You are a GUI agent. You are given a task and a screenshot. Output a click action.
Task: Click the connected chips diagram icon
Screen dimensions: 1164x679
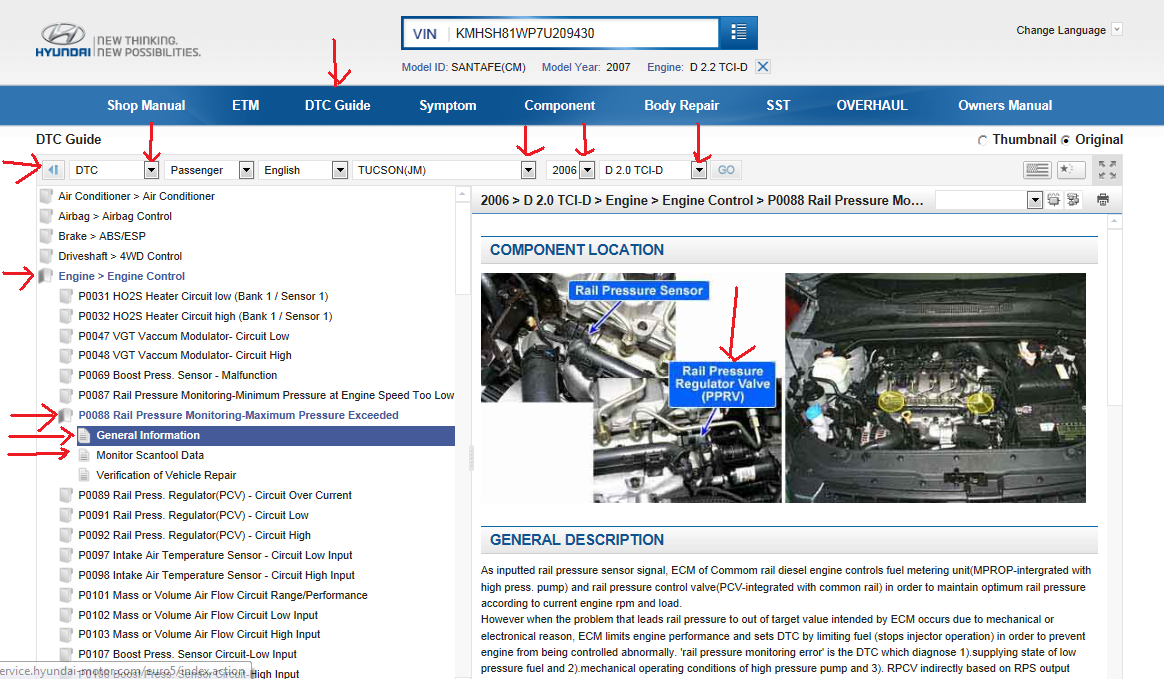(x=1073, y=200)
